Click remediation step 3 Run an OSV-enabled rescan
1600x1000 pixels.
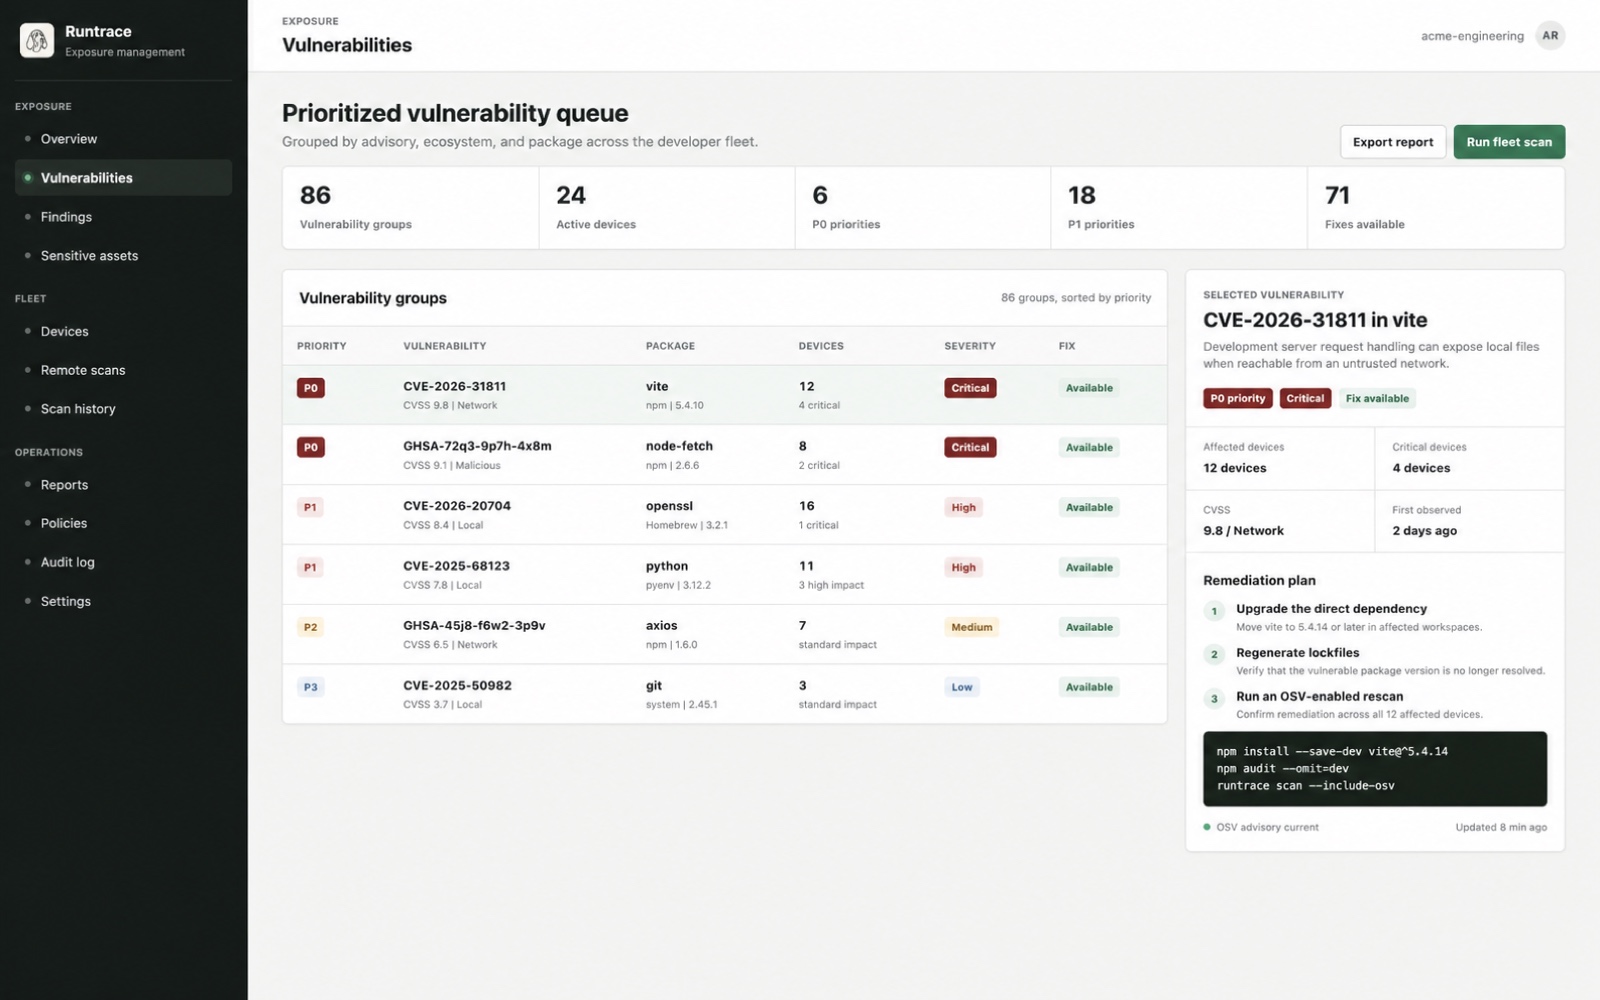click(1375, 704)
